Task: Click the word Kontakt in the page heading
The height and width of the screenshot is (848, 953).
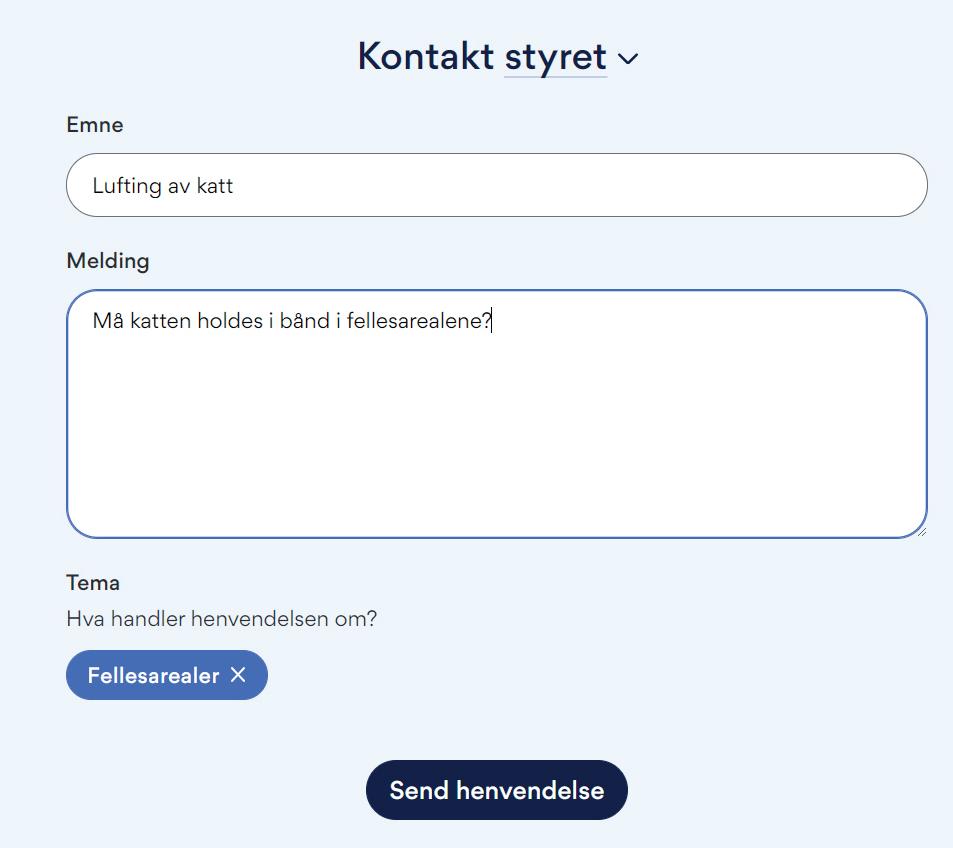Action: click(x=426, y=57)
